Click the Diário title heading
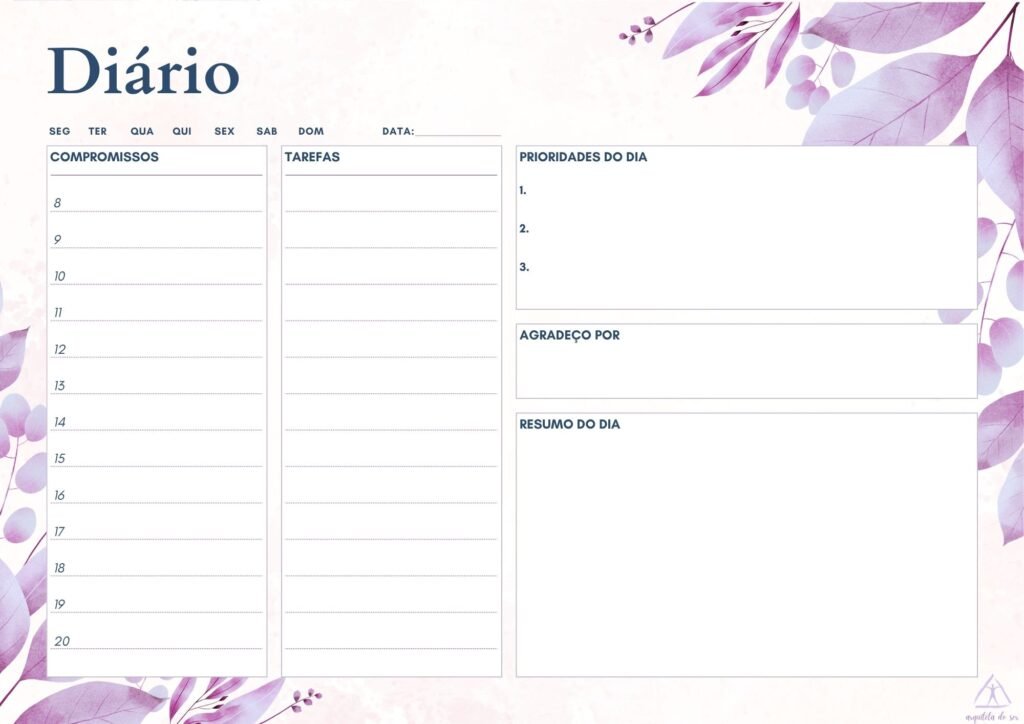This screenshot has height=724, width=1024. coord(143,72)
